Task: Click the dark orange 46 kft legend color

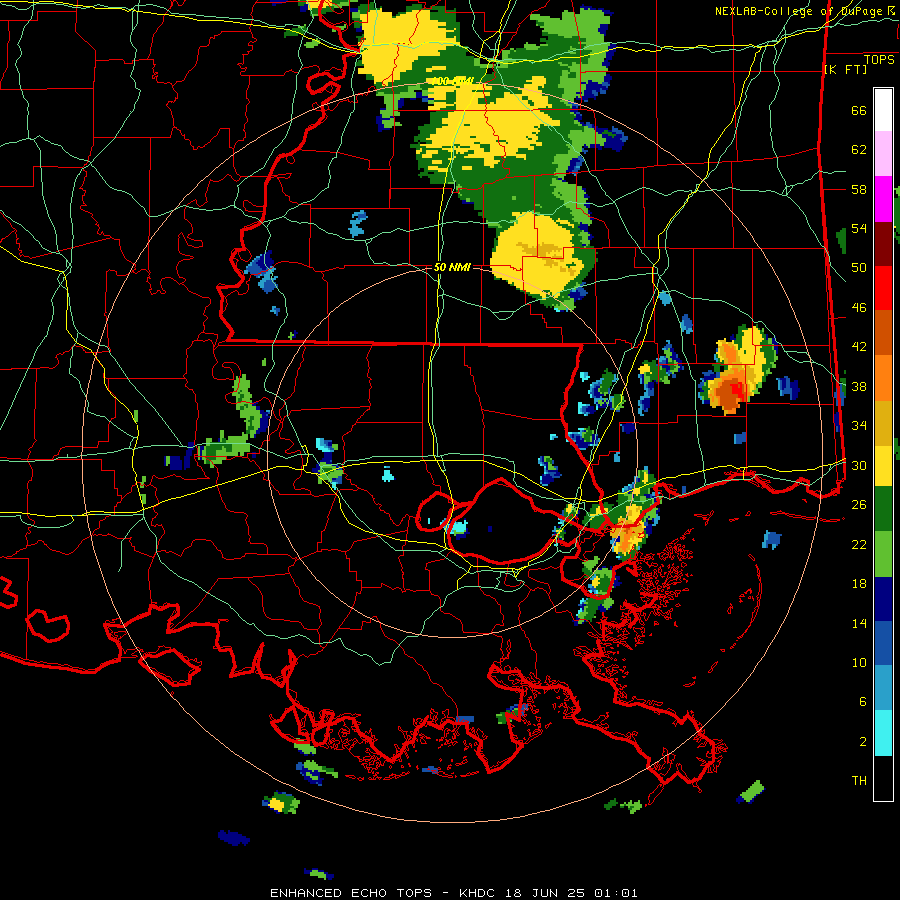Action: pos(883,332)
